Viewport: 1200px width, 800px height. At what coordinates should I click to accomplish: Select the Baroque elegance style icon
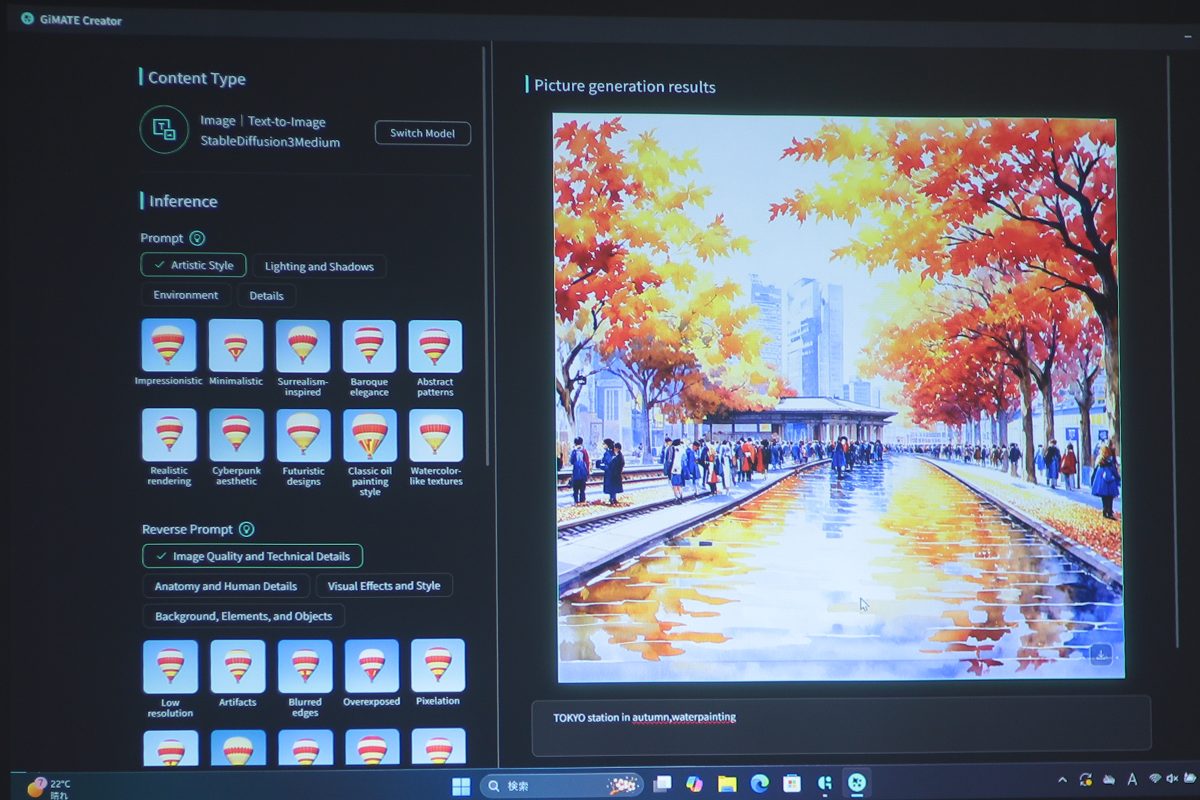click(369, 346)
